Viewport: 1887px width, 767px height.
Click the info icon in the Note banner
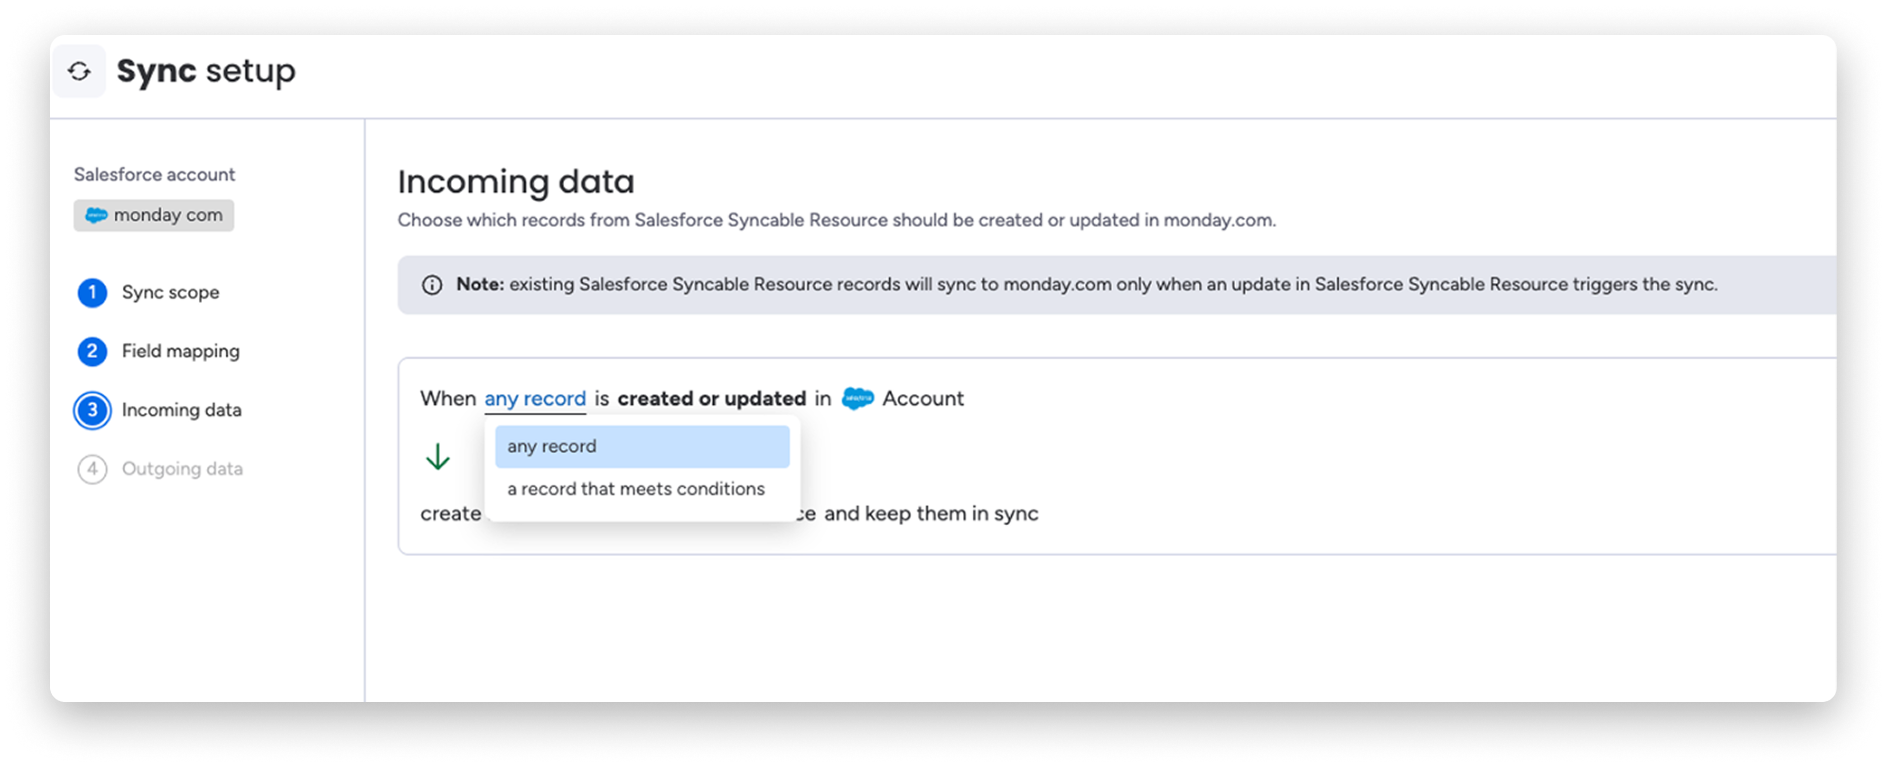tap(432, 285)
